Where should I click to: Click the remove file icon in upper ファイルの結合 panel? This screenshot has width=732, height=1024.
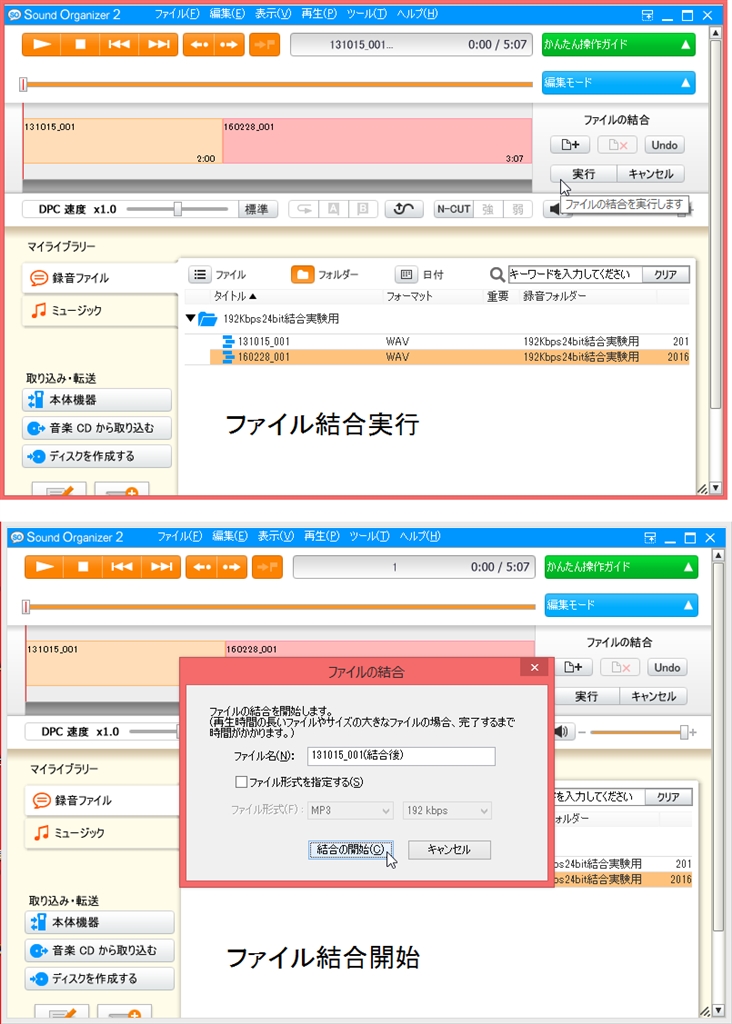pyautogui.click(x=617, y=145)
